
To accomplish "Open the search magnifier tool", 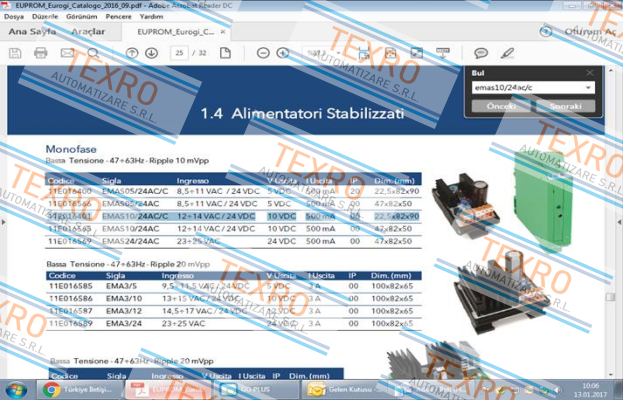I will (x=93, y=53).
